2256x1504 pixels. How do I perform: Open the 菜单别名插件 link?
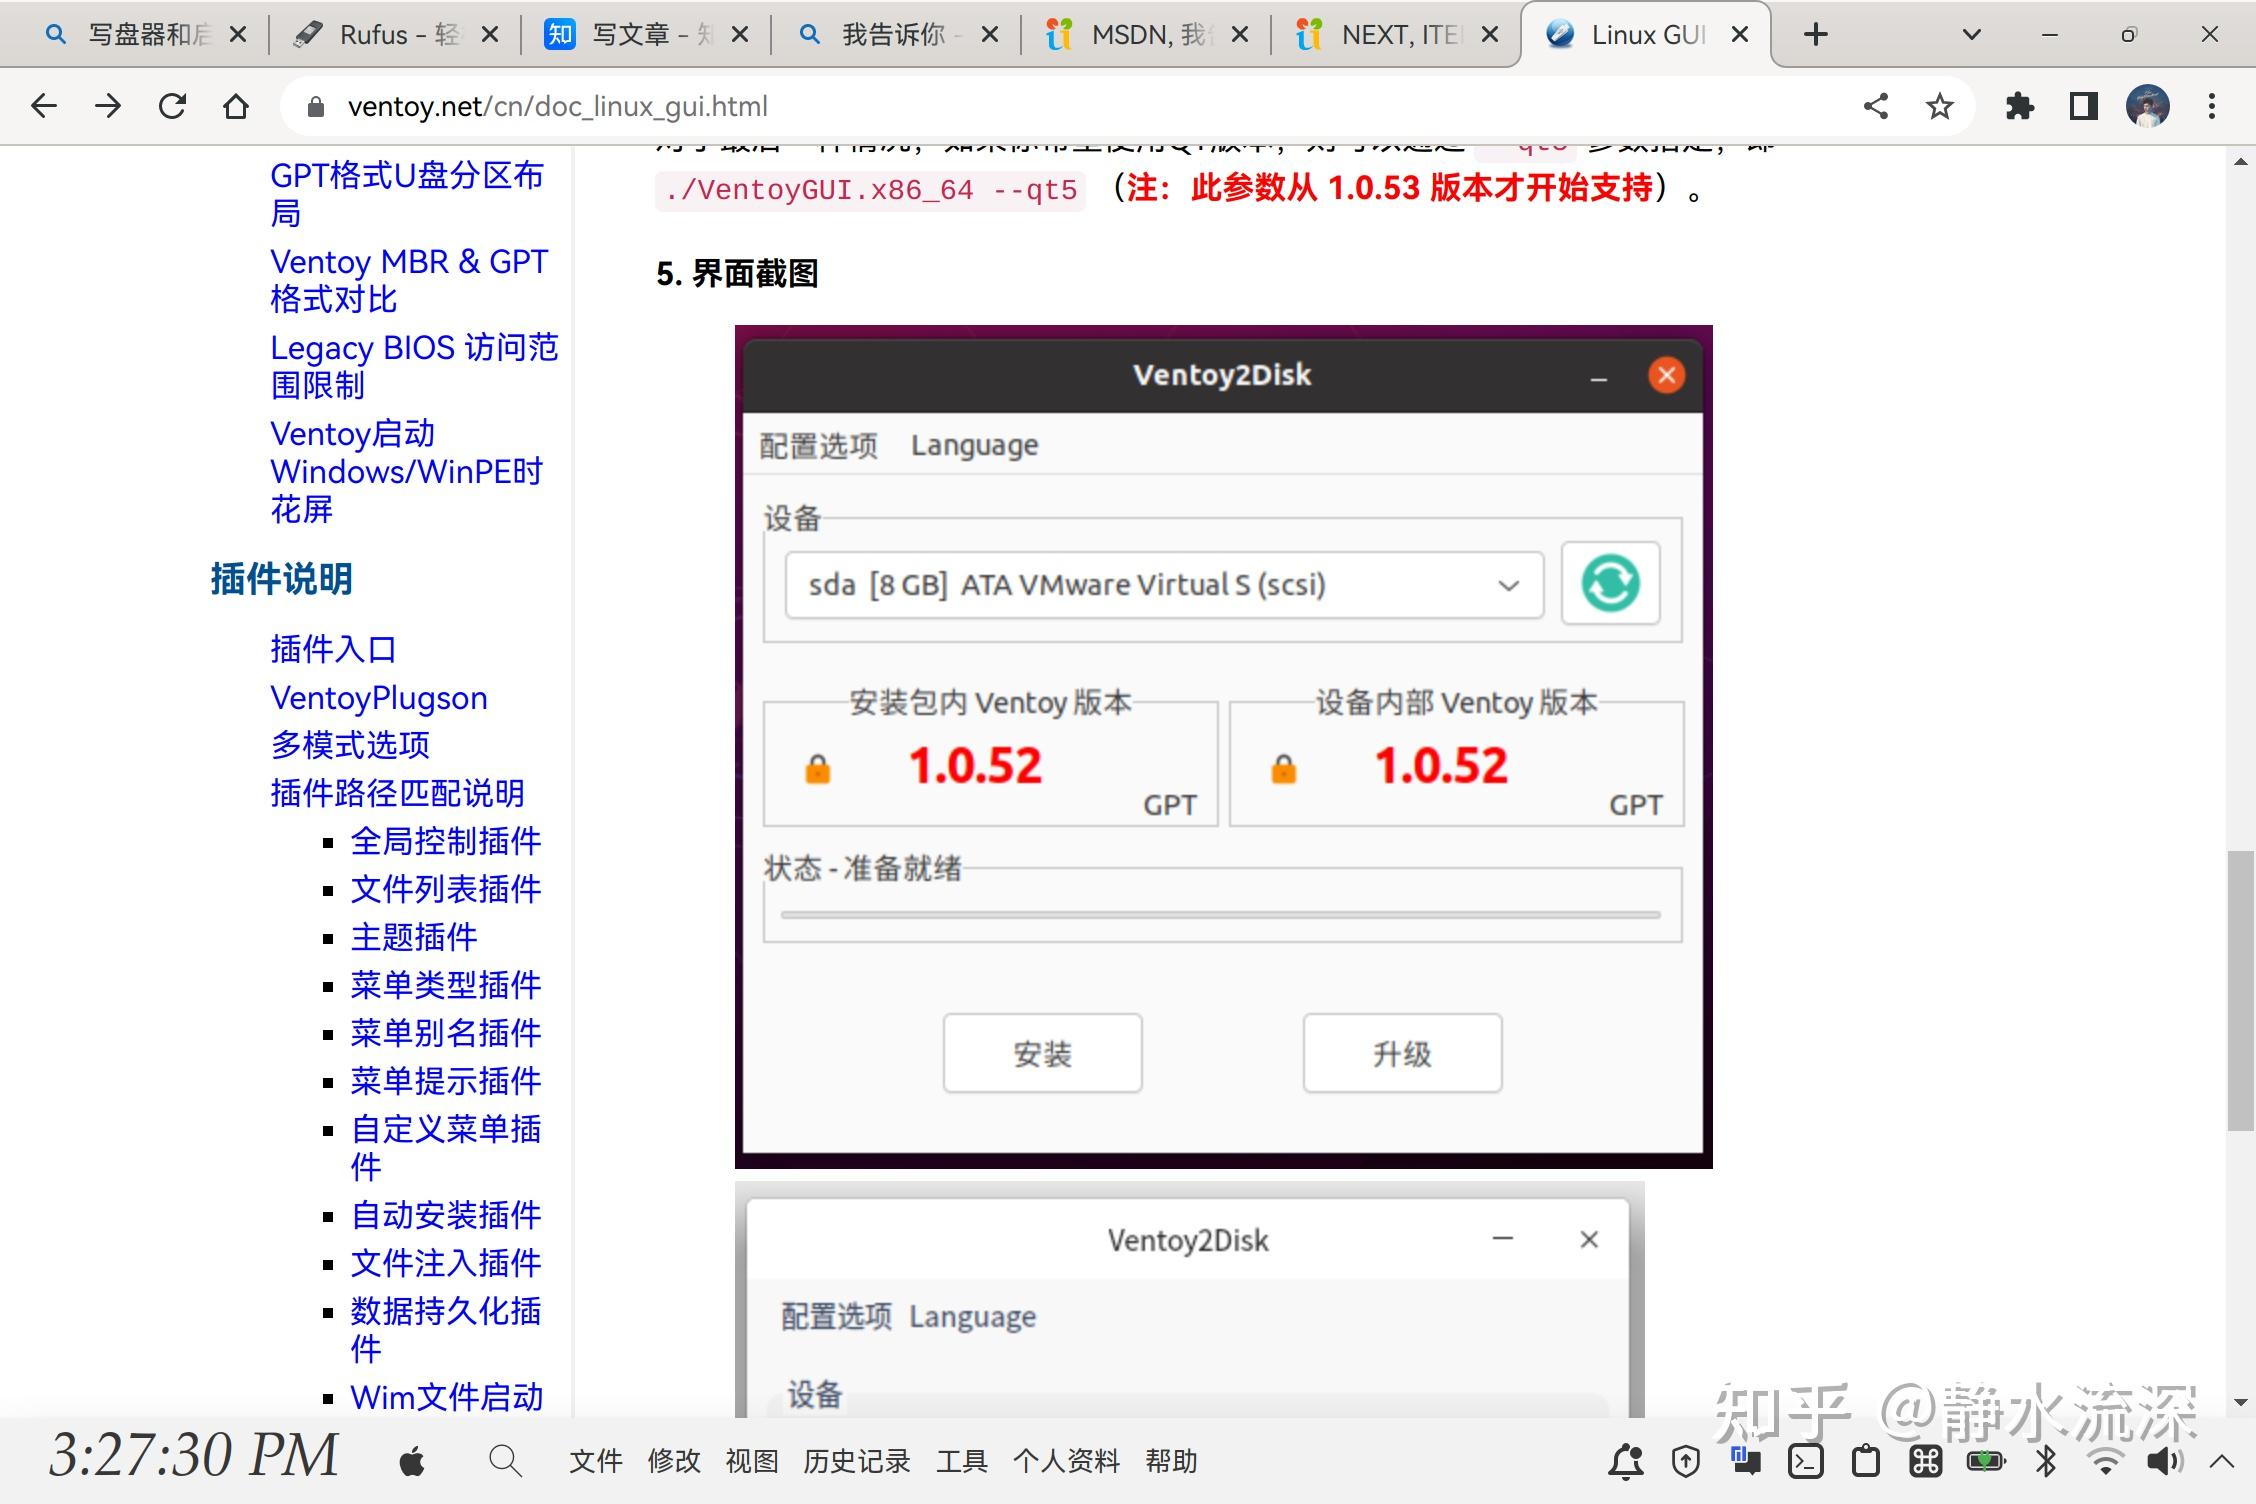coord(446,1033)
